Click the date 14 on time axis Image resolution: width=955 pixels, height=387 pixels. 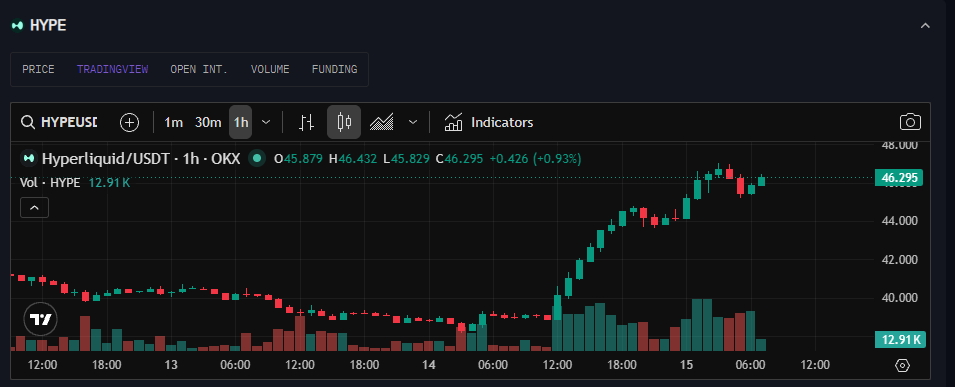(x=429, y=365)
